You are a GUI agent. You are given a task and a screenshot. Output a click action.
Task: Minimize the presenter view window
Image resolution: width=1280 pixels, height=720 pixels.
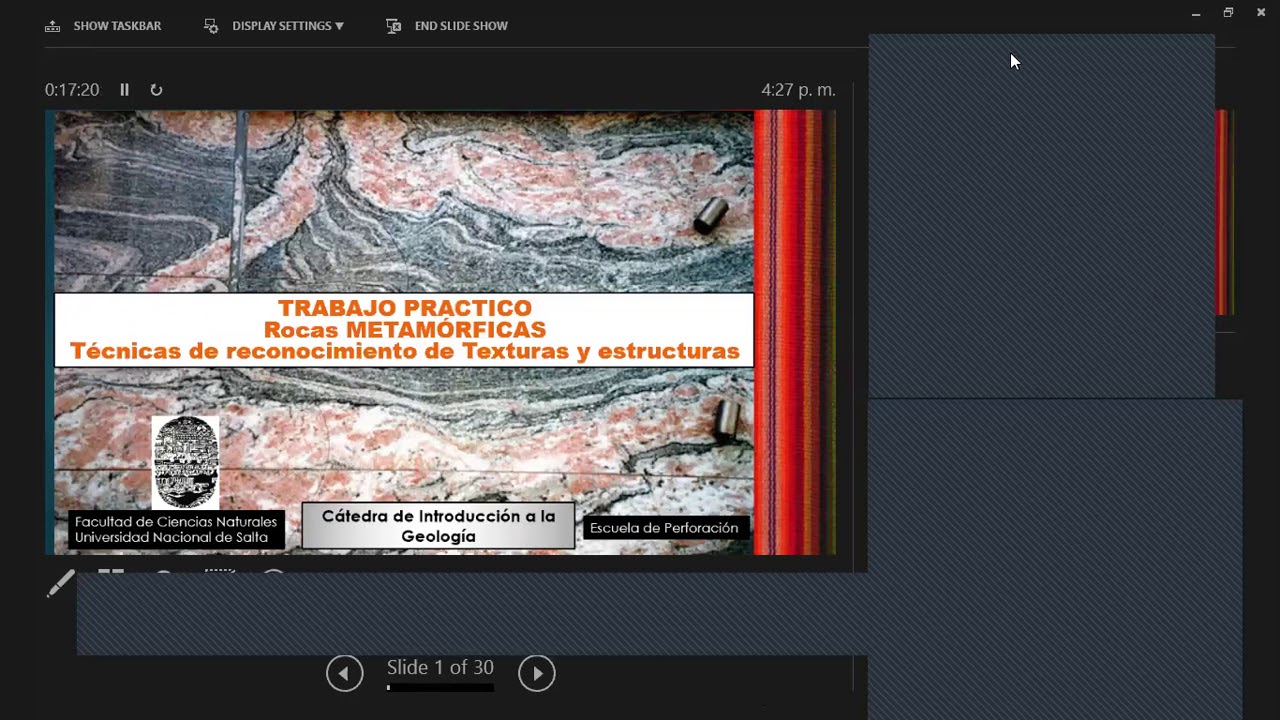tap(1196, 13)
